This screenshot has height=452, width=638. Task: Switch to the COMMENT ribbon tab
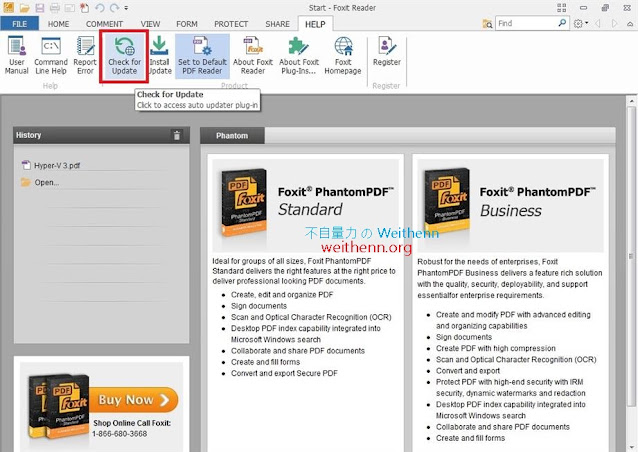tap(104, 24)
